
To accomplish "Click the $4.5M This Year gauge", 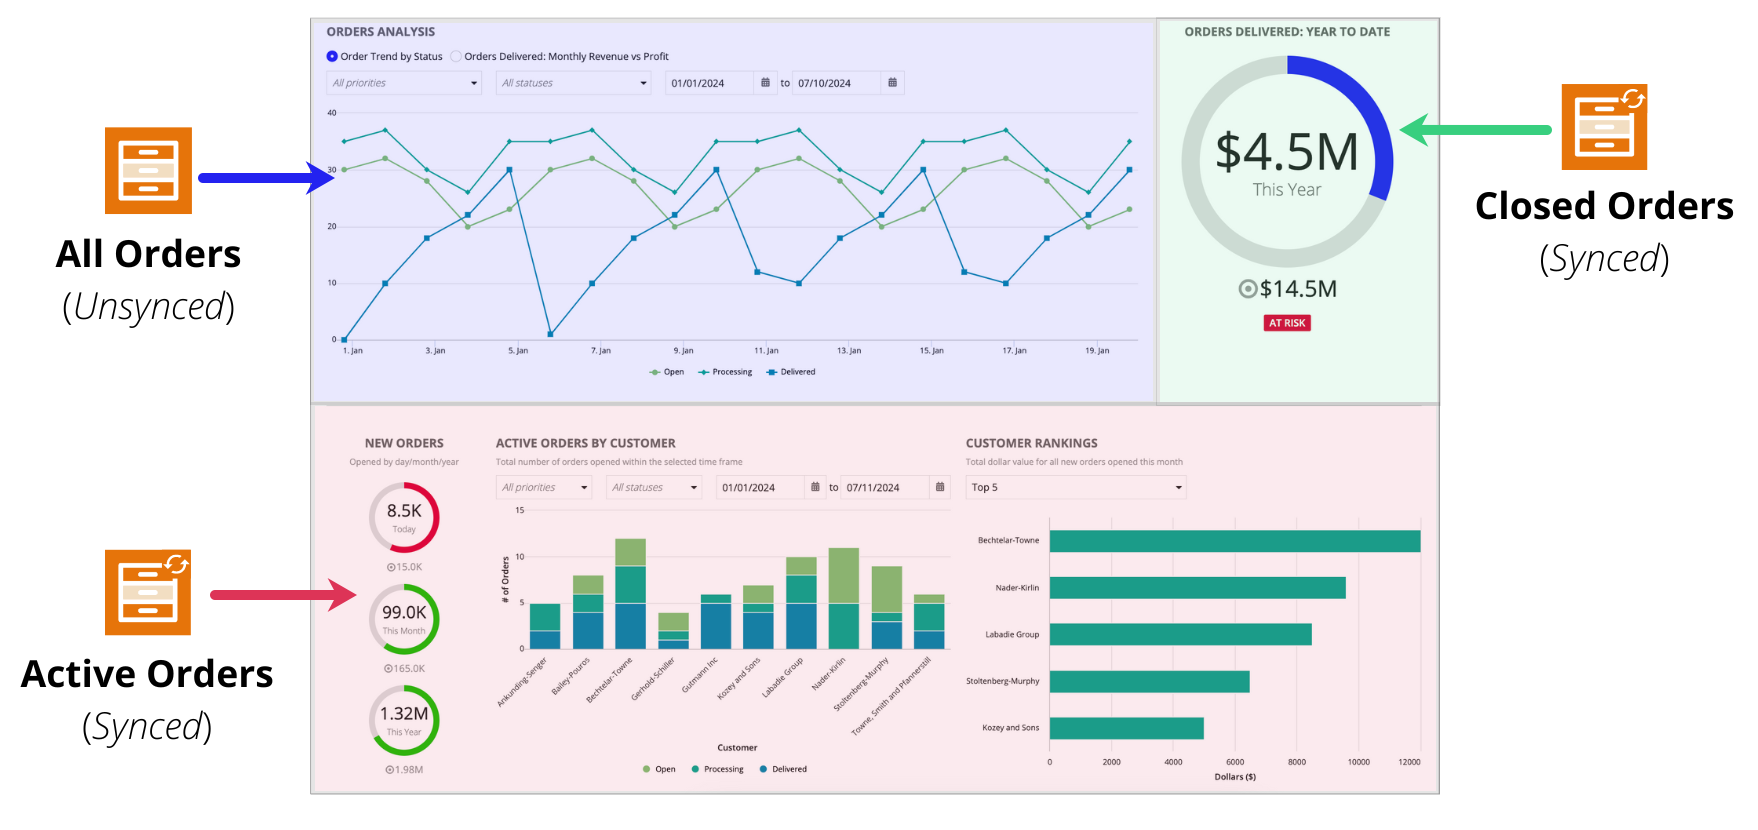I will (x=1287, y=162).
